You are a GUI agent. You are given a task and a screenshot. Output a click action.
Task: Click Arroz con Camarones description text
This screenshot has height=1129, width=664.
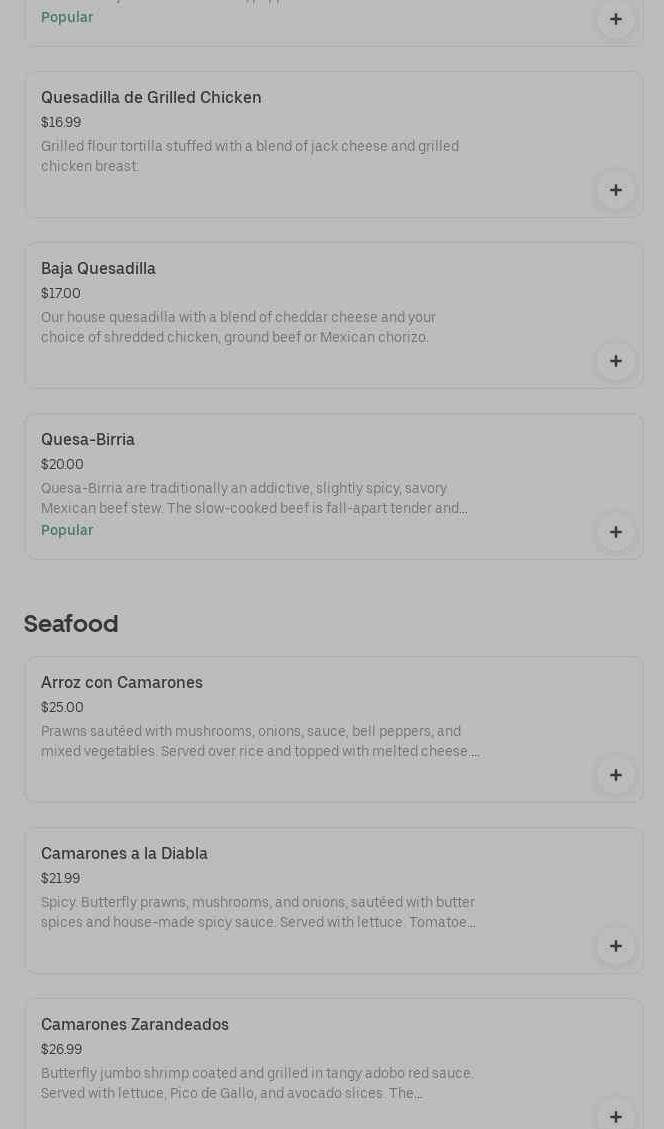pos(260,742)
